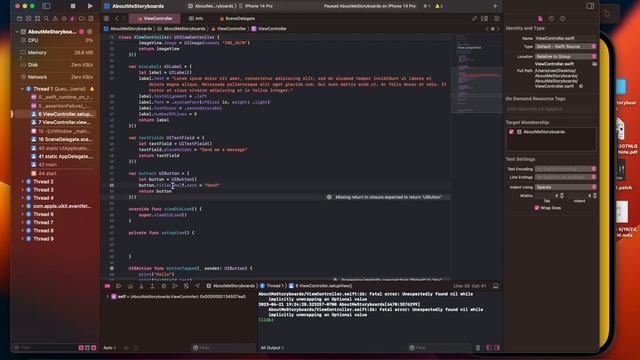Go back with the editor's left chevron
640x360 pixels.
[116, 18]
